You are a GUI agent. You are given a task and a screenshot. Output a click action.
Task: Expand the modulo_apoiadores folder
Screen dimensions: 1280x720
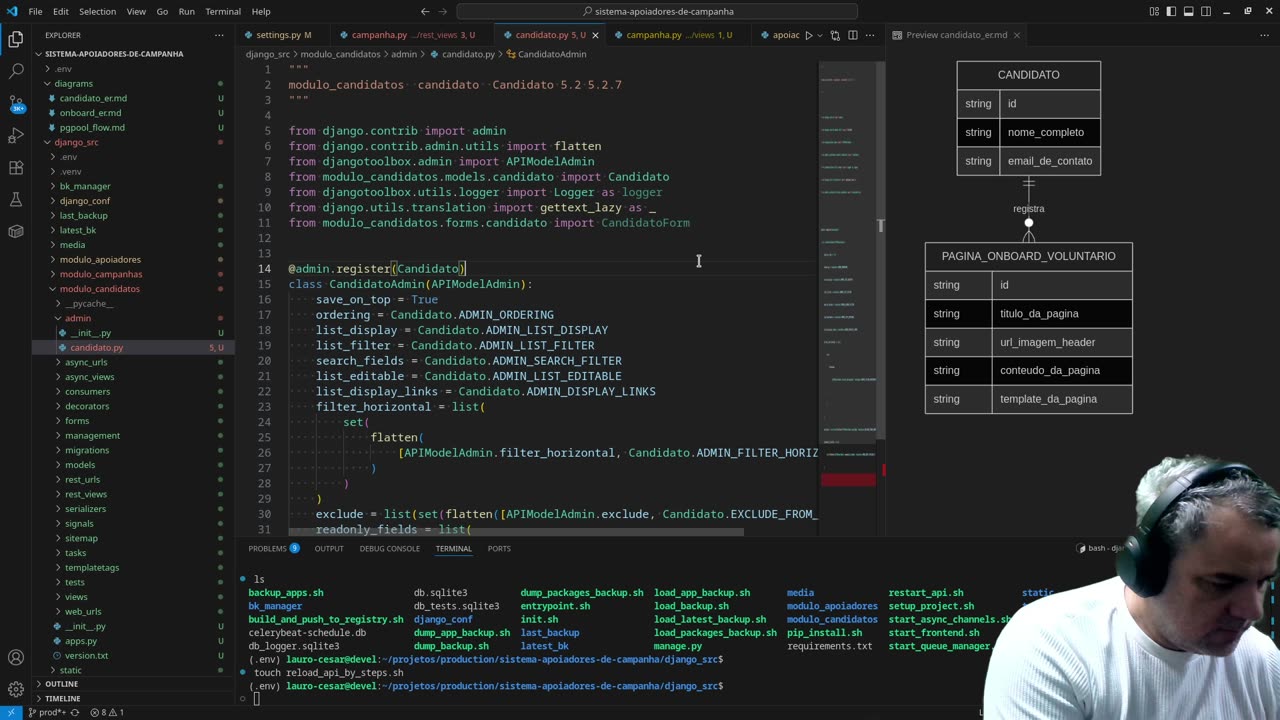point(100,260)
